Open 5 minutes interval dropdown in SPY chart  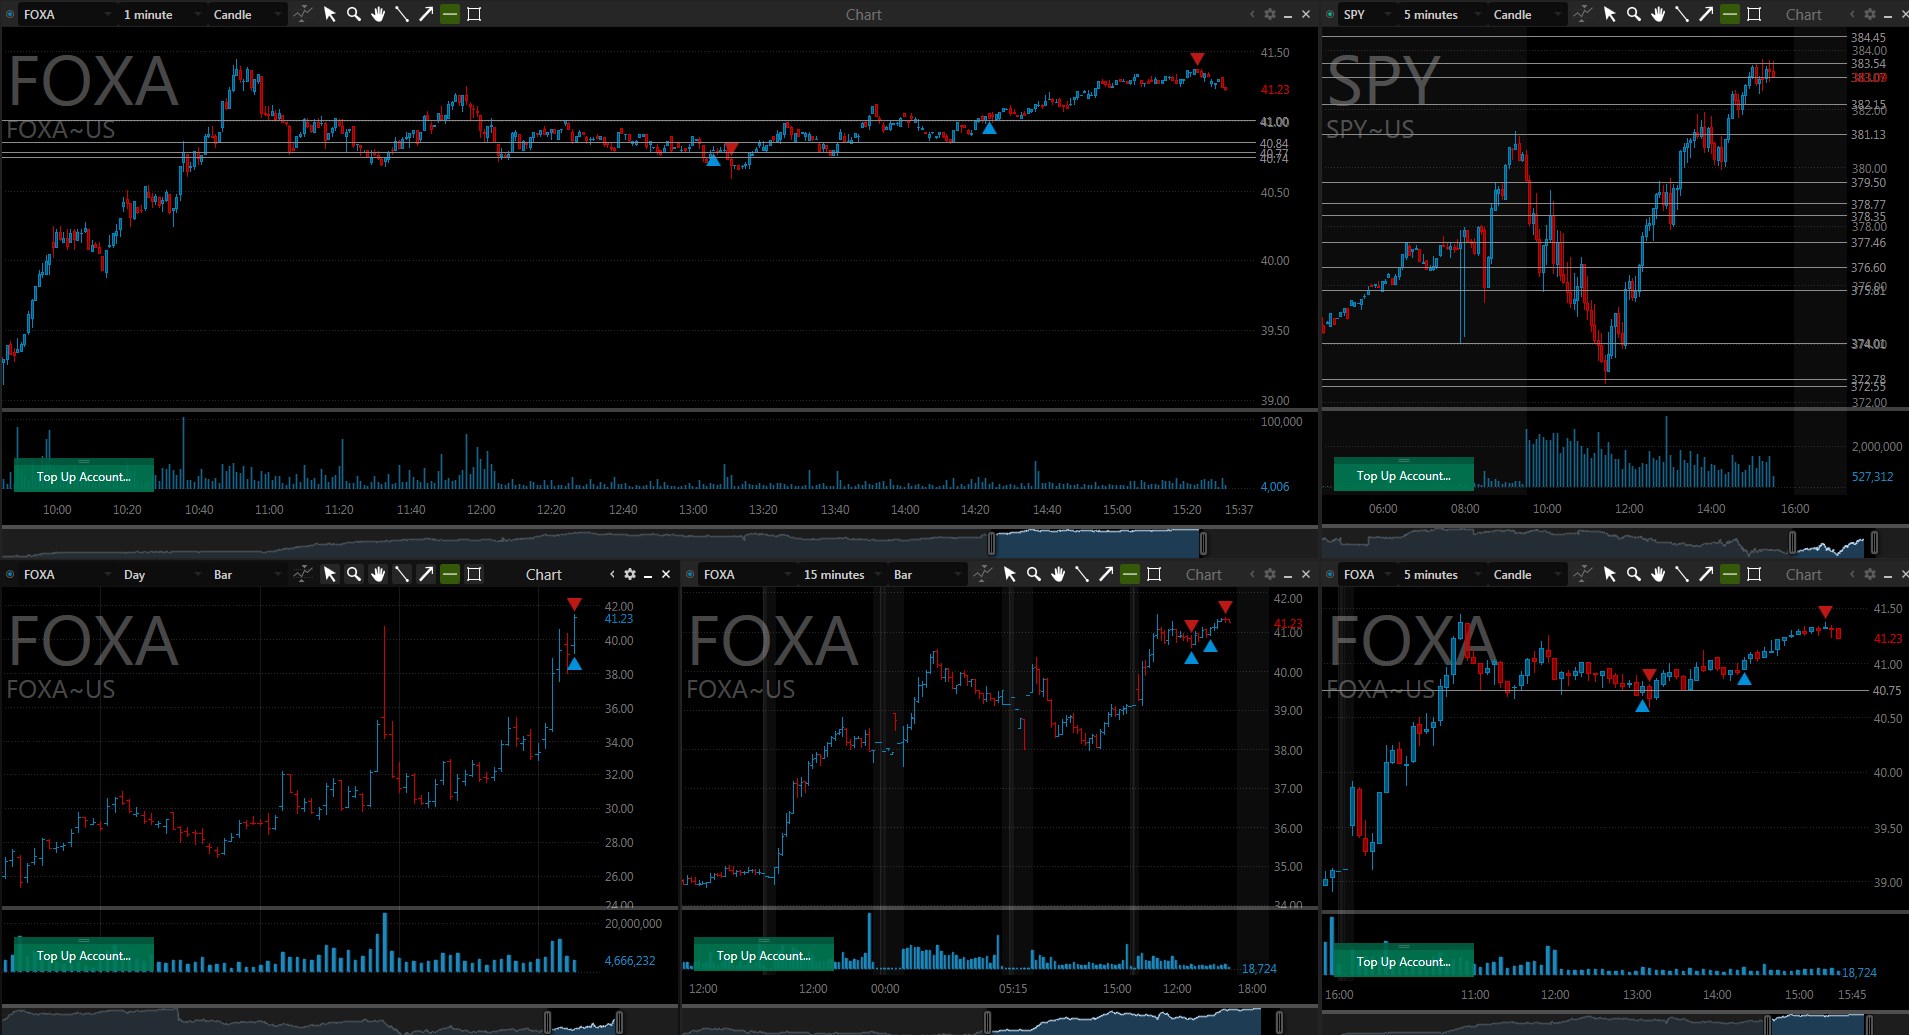pos(1441,14)
